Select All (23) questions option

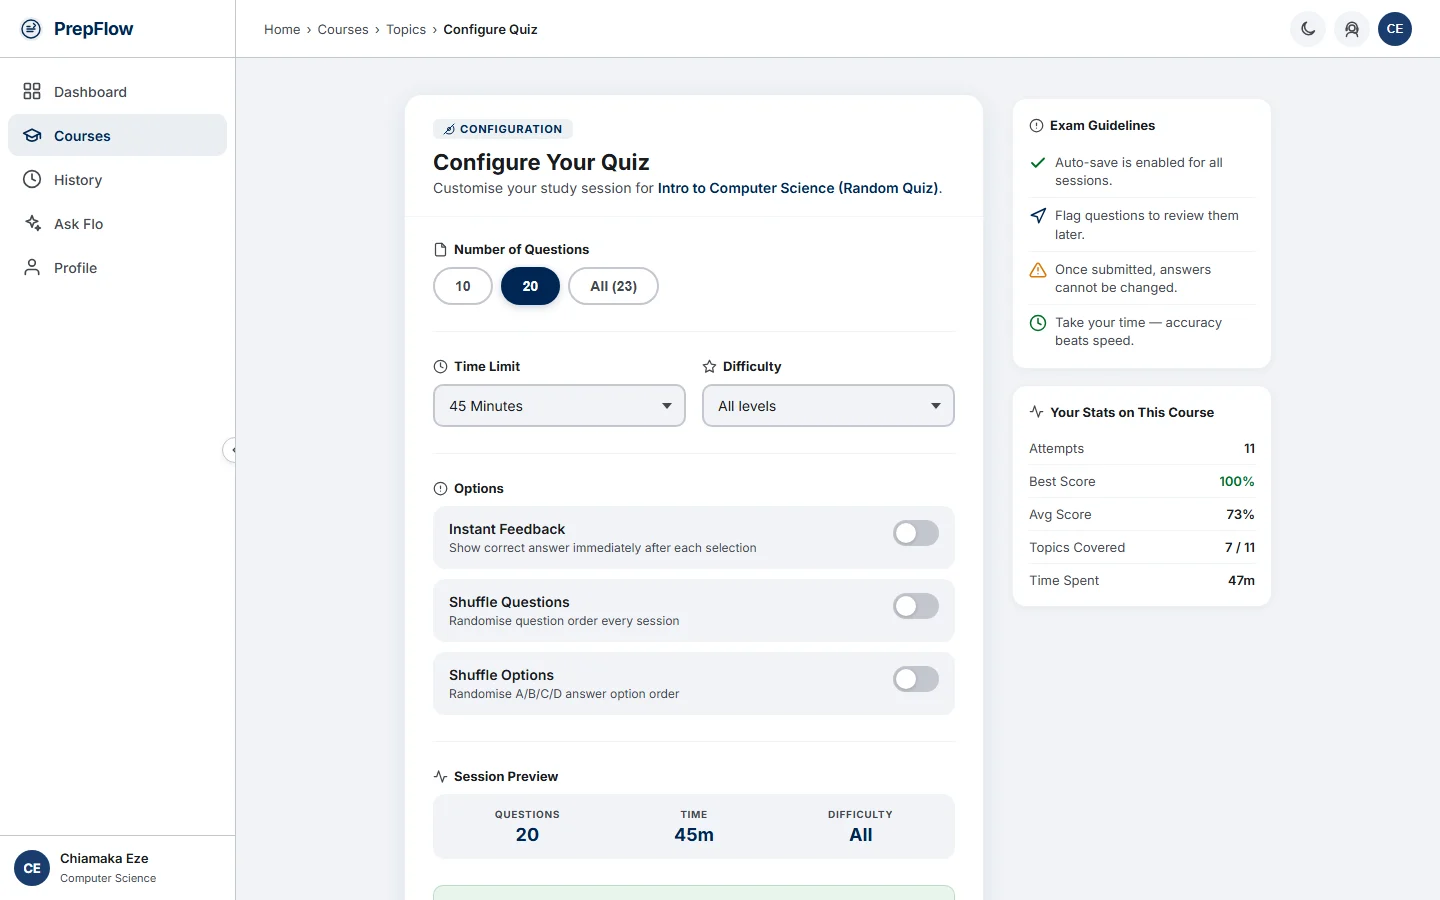(x=613, y=286)
